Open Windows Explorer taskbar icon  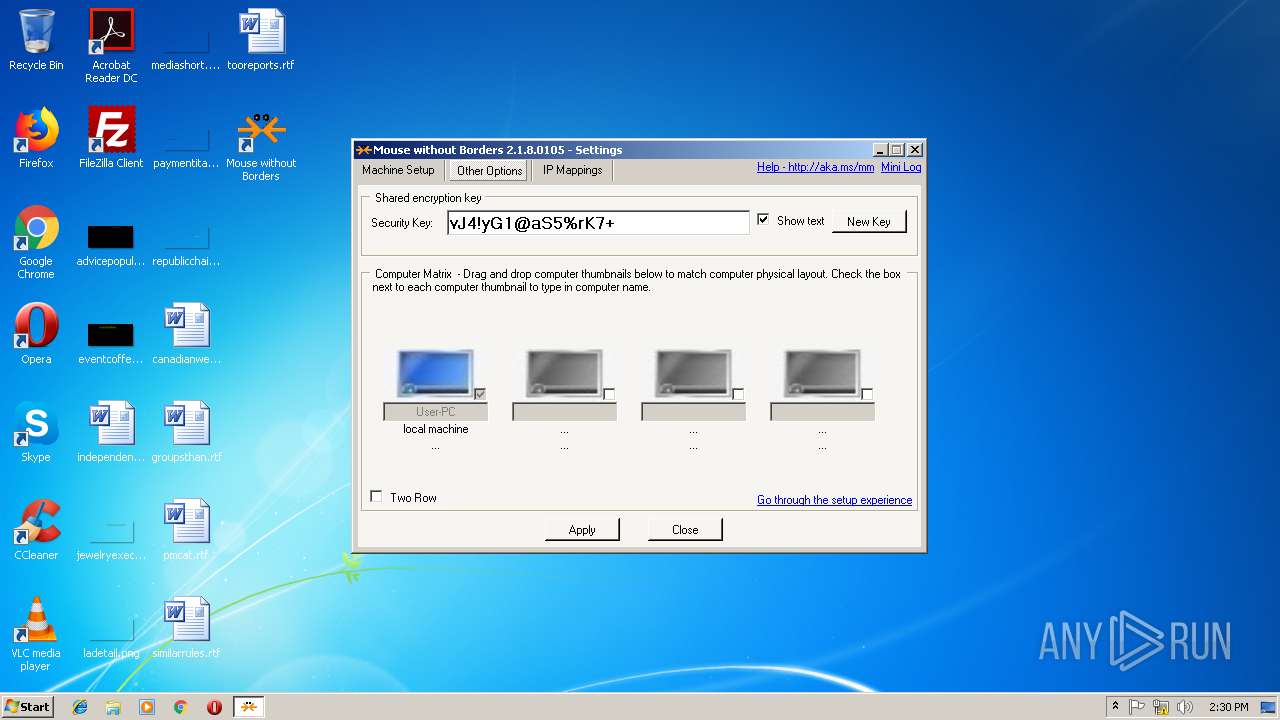[113, 707]
